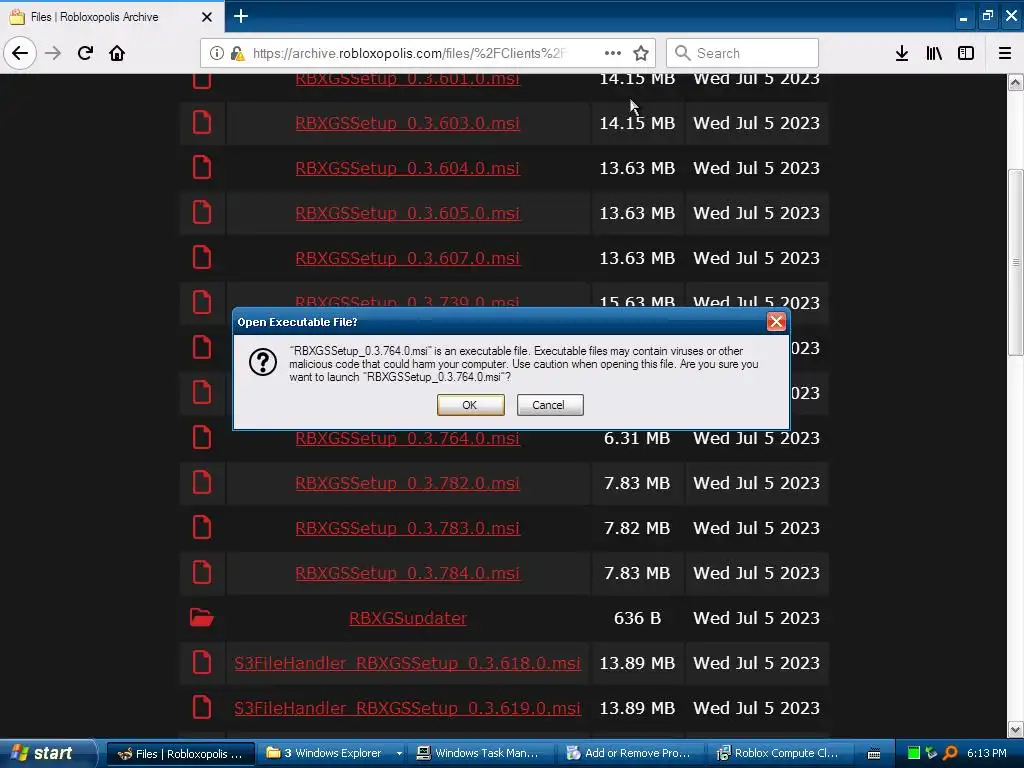Expand the Windows Explorer group dropdown arrow
Viewport: 1024px width, 768px height.
(x=399, y=754)
